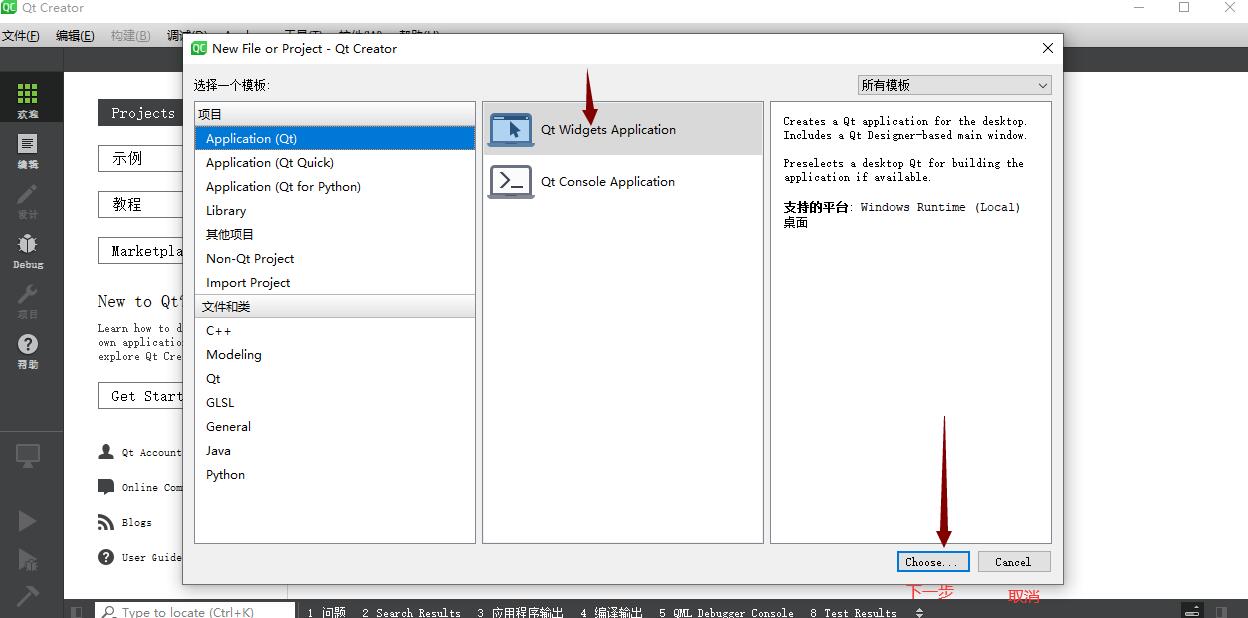Open the 3 应用程序输出 pane

[x=520, y=612]
